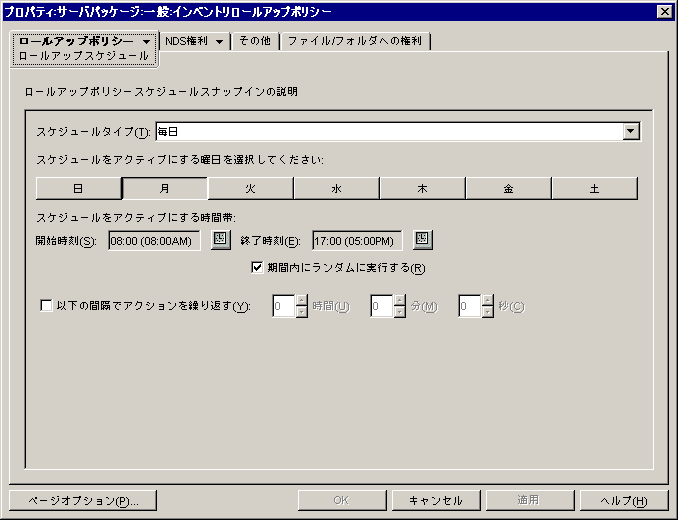Toggle the 土 (Saturday) day button
678x520 pixels.
pyautogui.click(x=595, y=188)
